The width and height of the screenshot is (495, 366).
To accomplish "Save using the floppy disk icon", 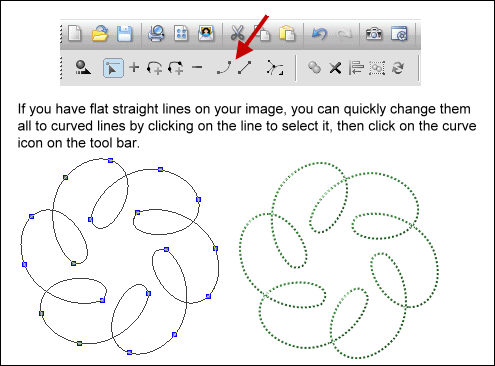I will tap(124, 34).
